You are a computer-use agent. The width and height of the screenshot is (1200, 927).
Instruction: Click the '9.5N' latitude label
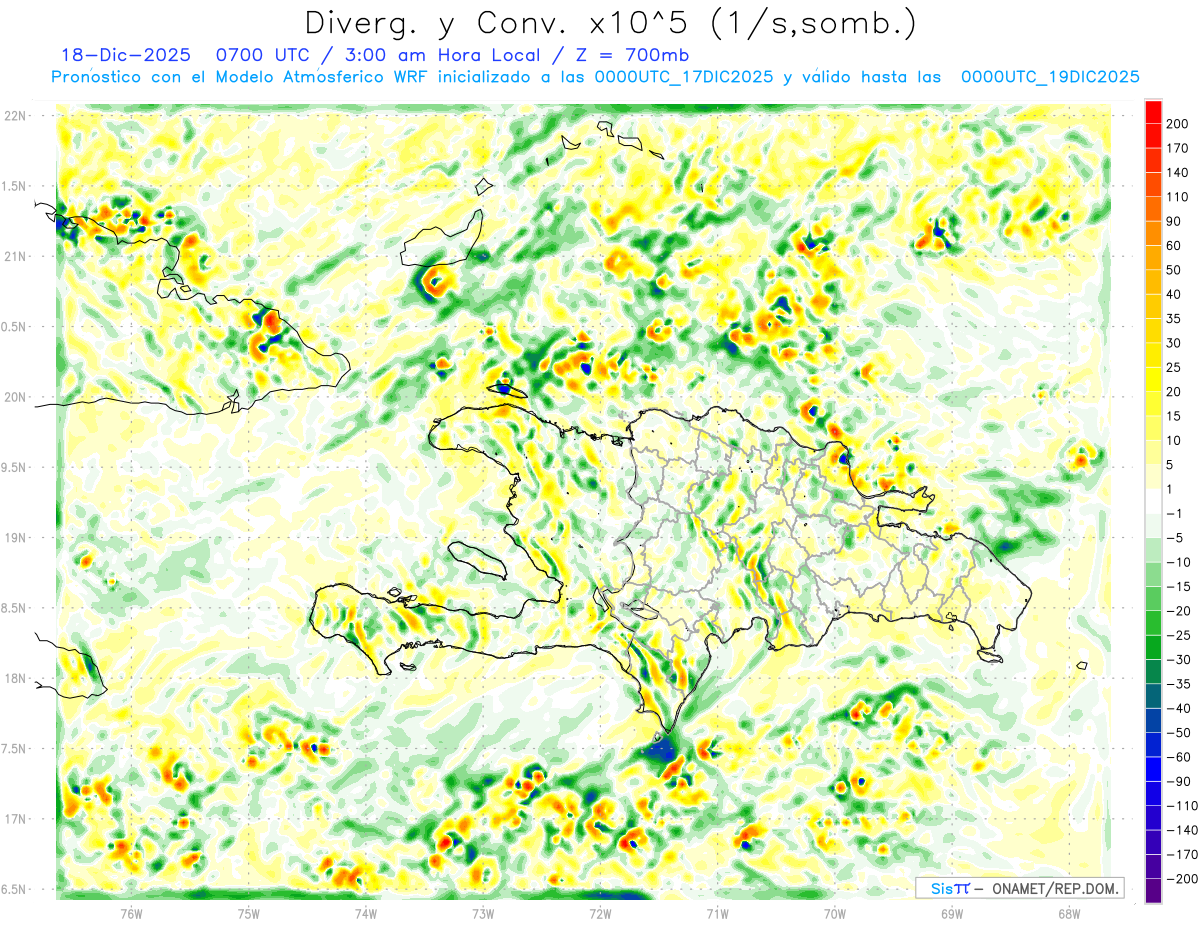click(x=14, y=467)
